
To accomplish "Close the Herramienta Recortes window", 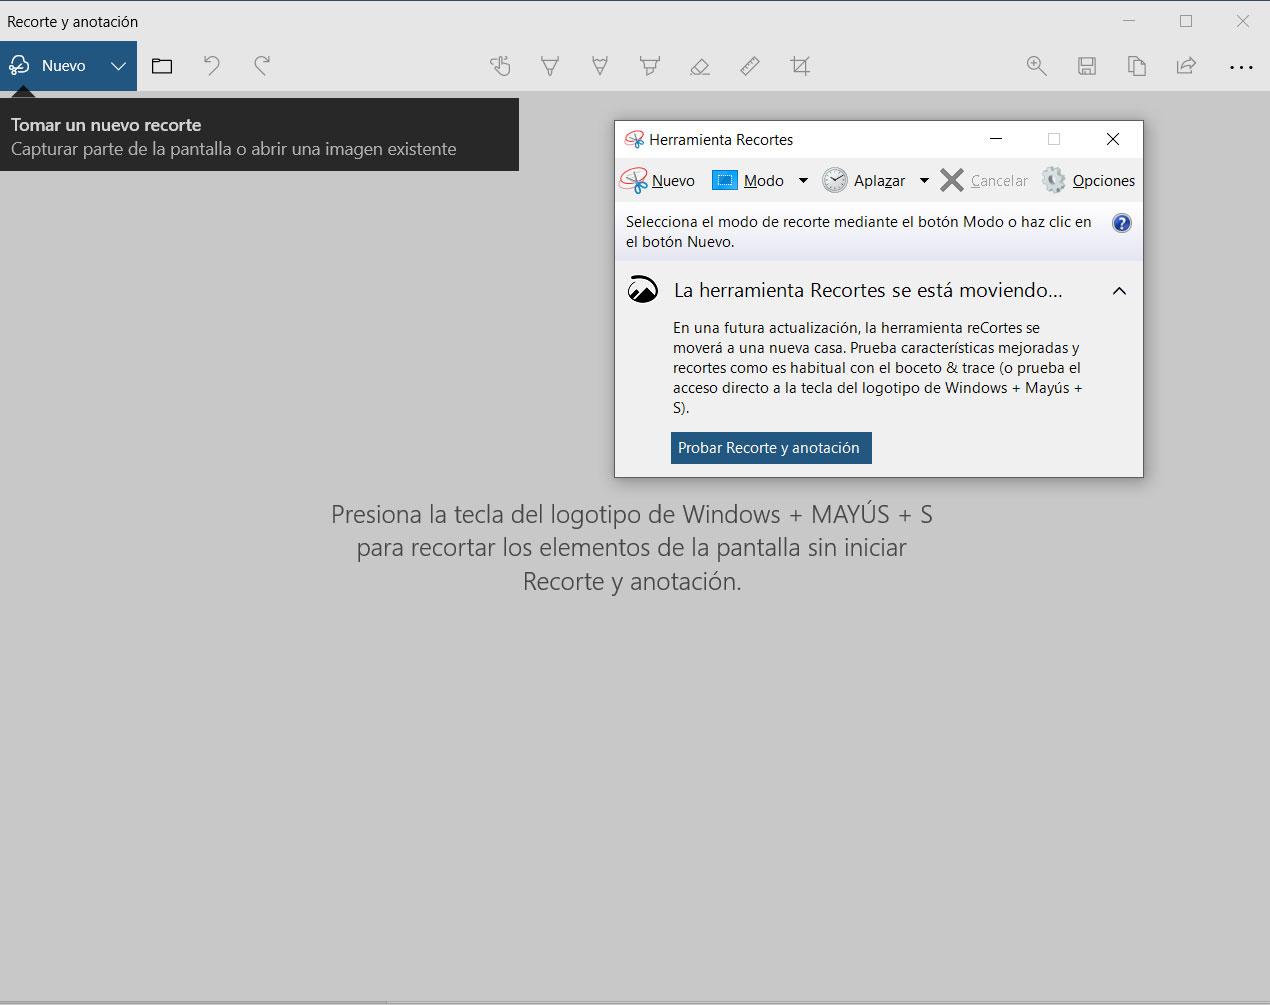I will pos(1113,139).
